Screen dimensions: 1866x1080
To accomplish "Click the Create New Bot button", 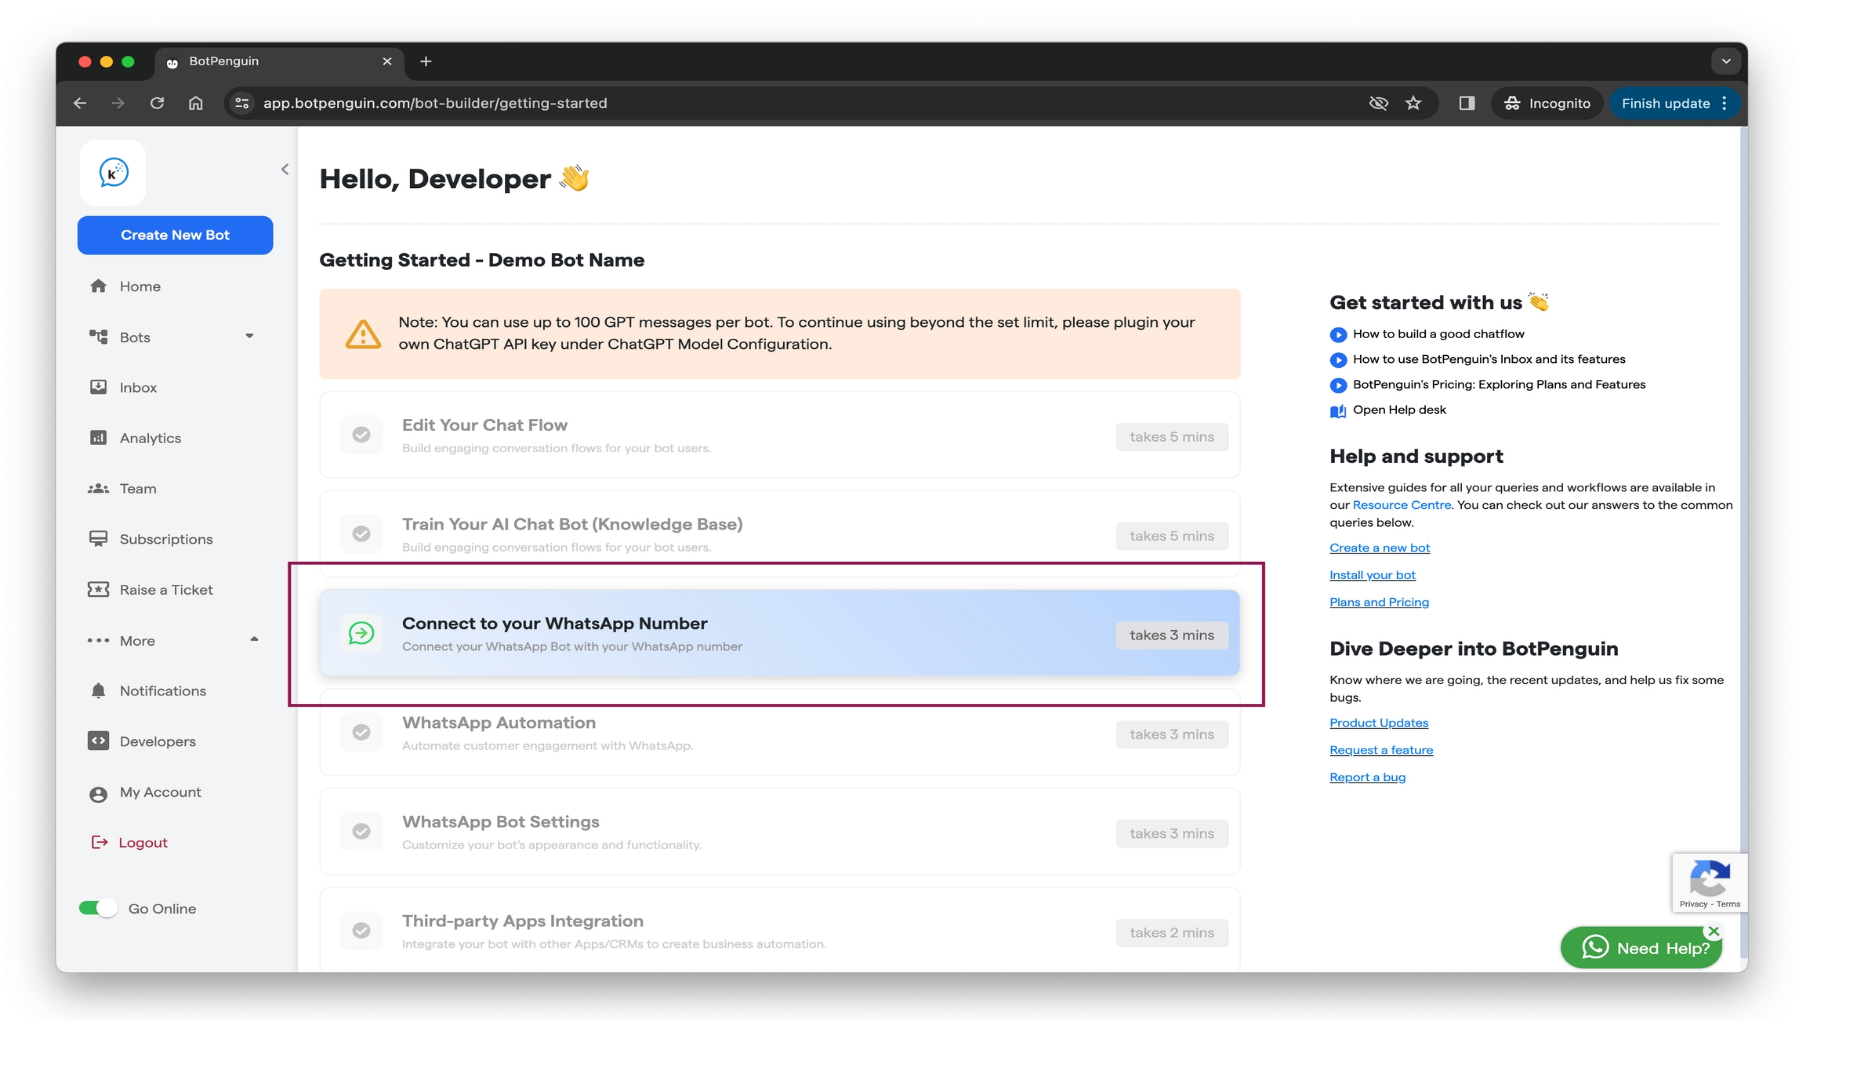I will pyautogui.click(x=175, y=235).
